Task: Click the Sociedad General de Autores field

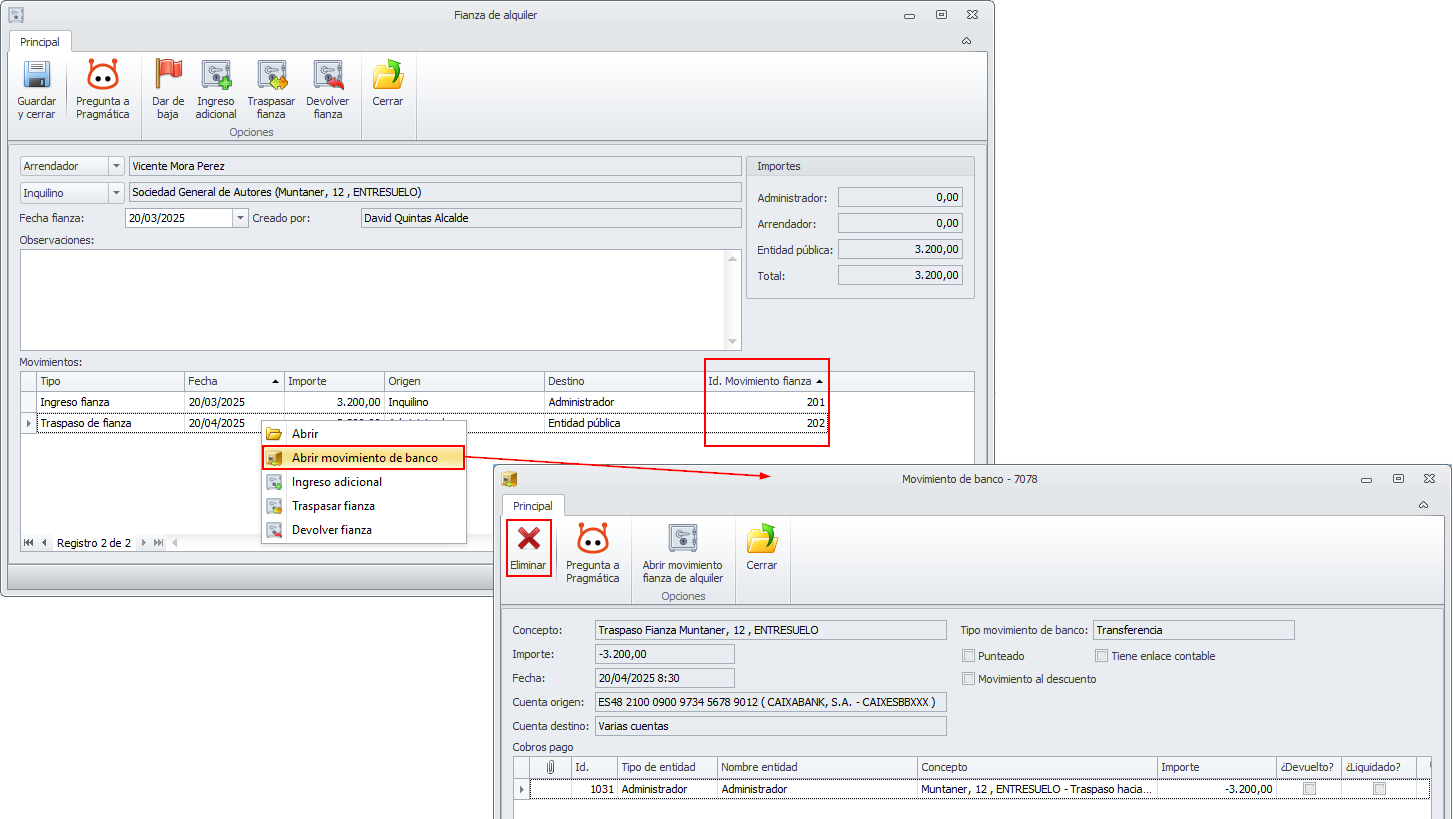Action: coord(435,192)
